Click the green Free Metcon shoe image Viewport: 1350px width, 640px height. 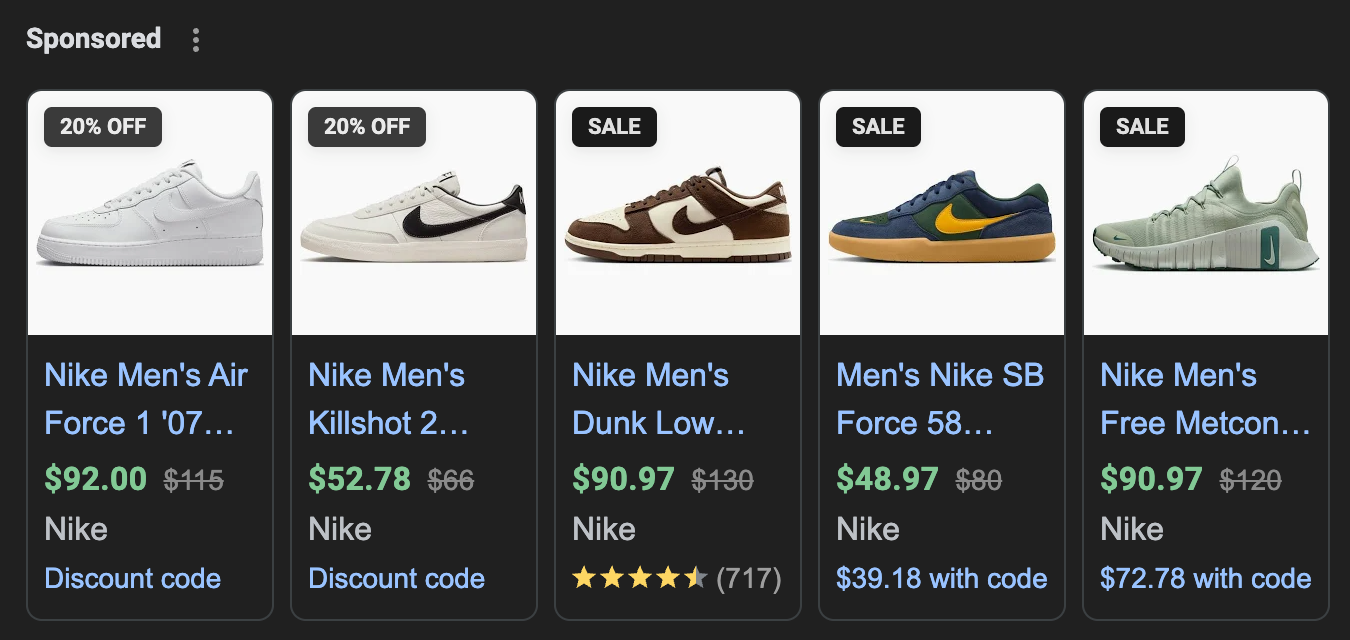(1206, 220)
